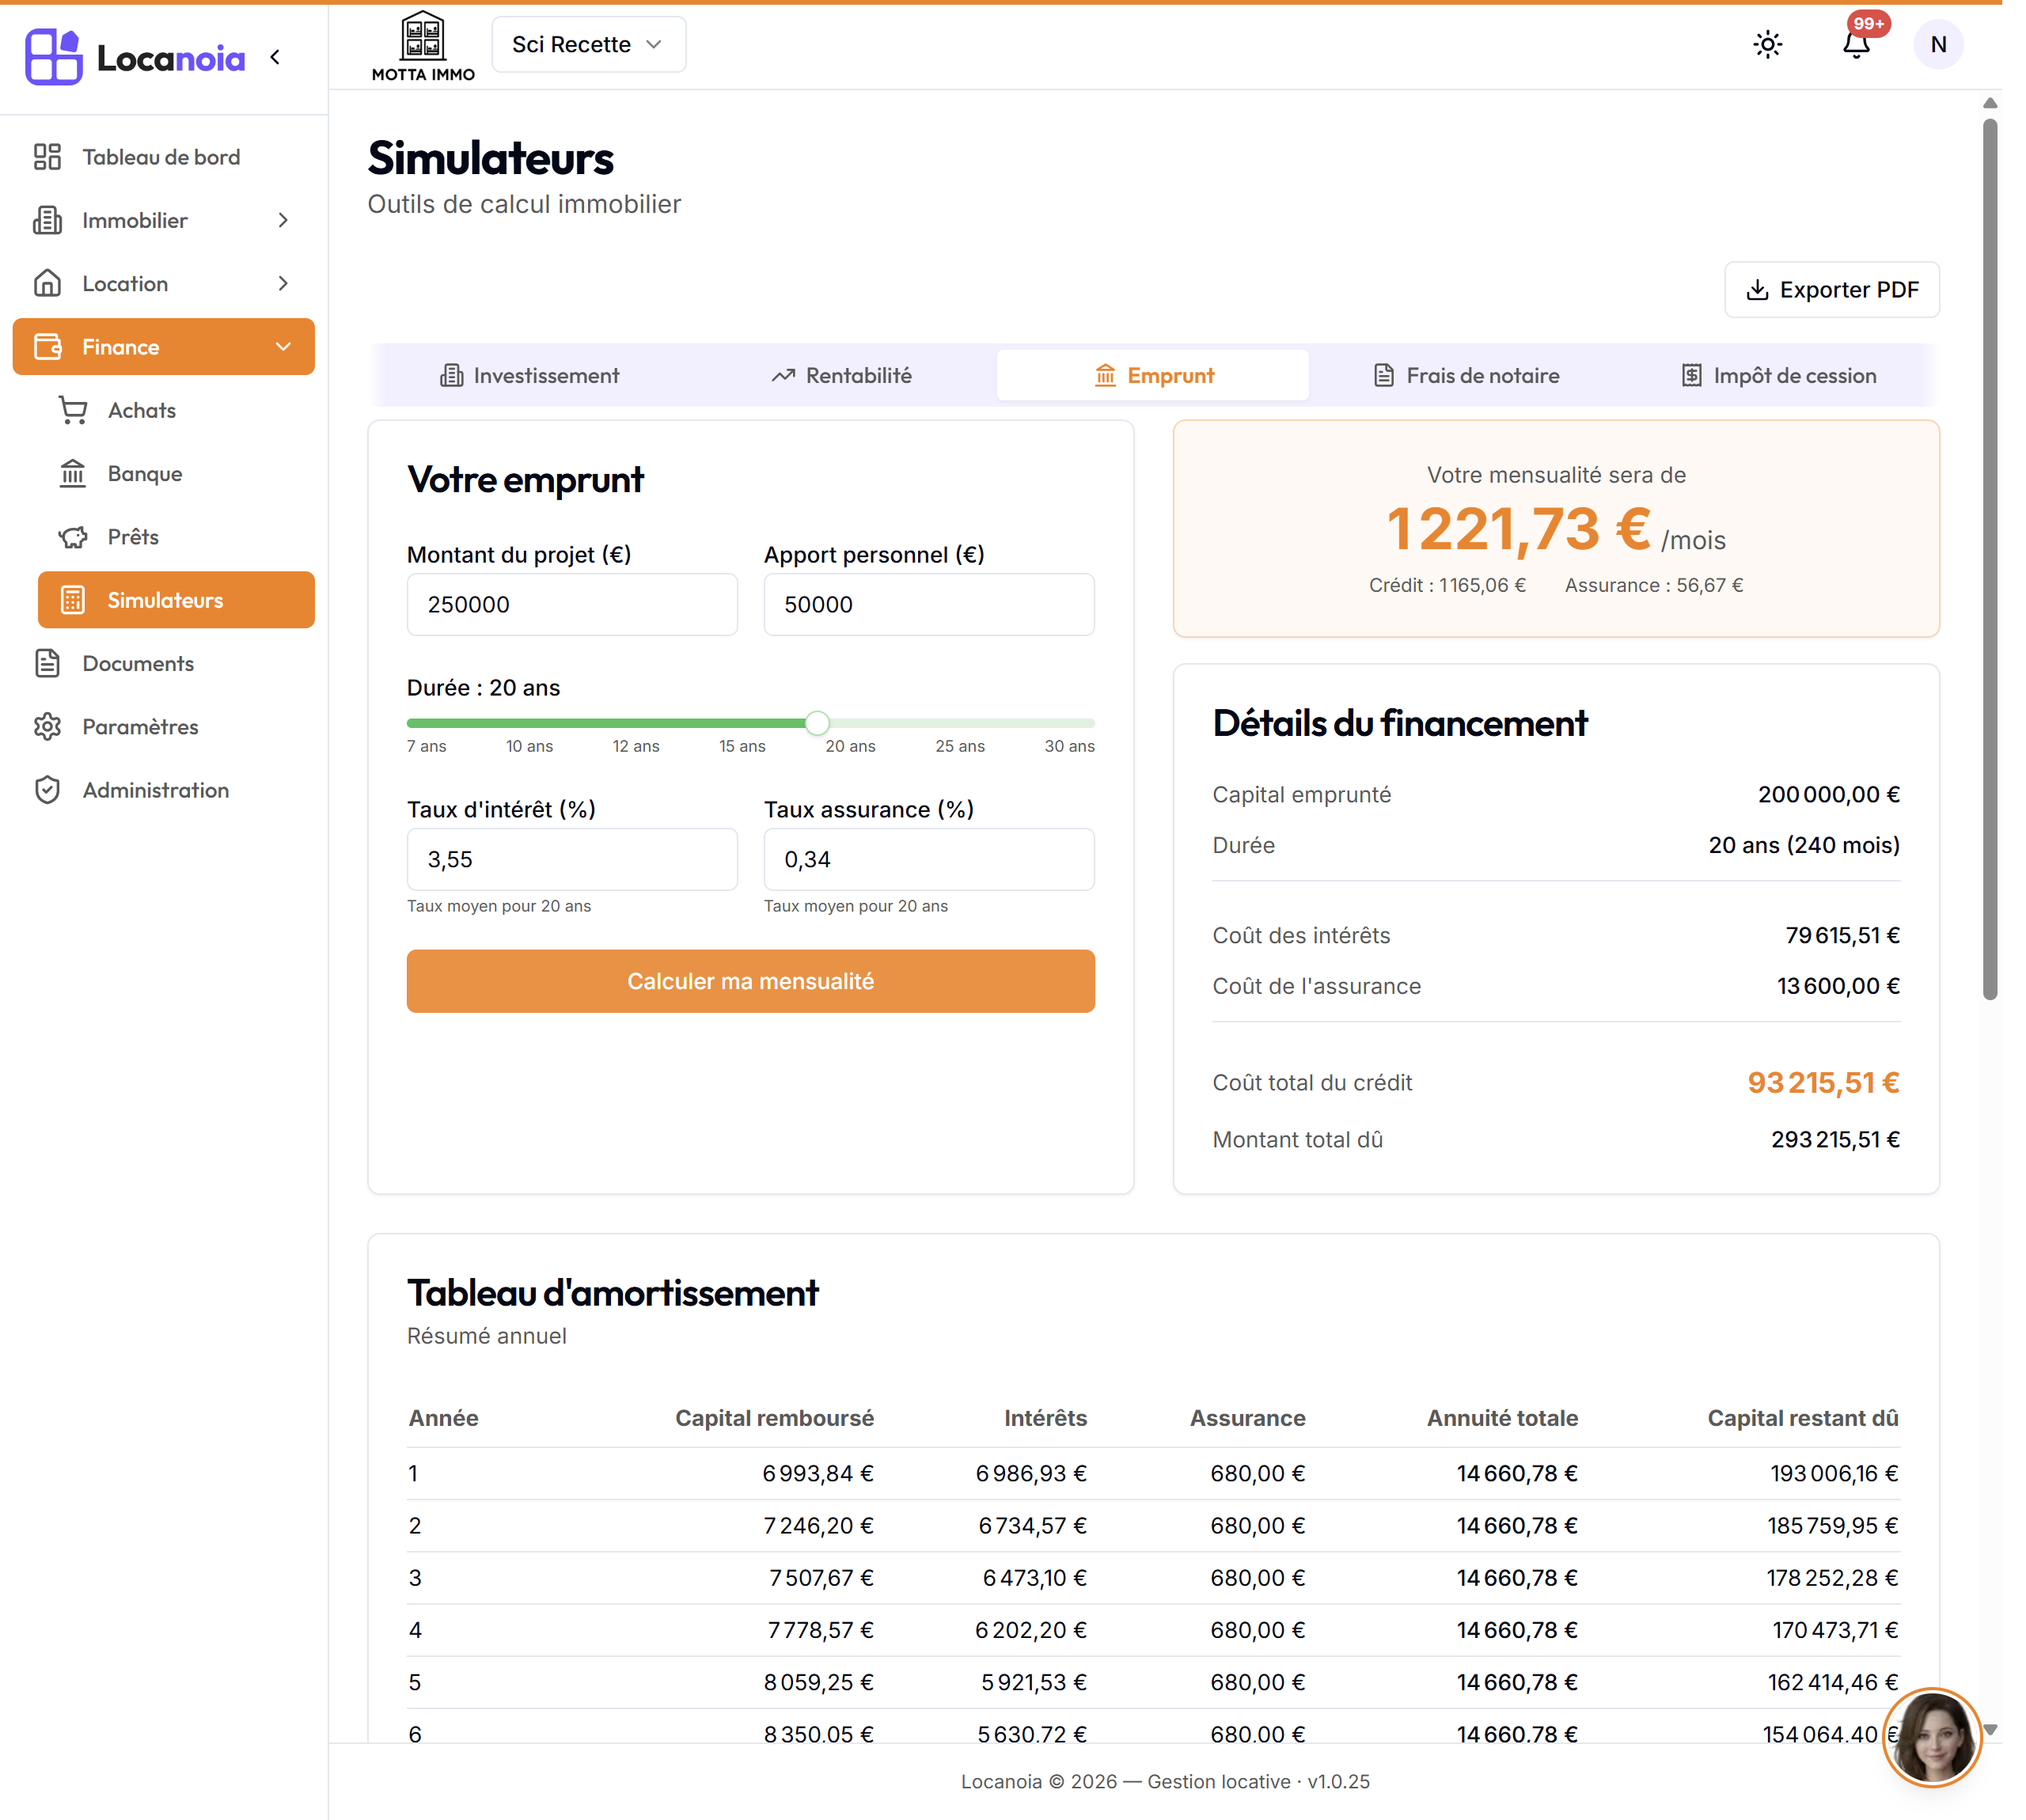The height and width of the screenshot is (1820, 2026).
Task: Collapse the sidebar with the chevron arrow
Action: [275, 57]
